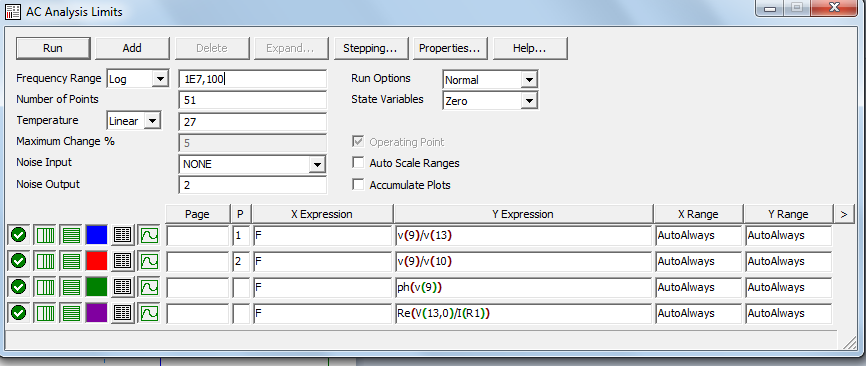Image resolution: width=866 pixels, height=366 pixels.
Task: Click the plot type waveform icon in the first row
Action: tap(149, 236)
